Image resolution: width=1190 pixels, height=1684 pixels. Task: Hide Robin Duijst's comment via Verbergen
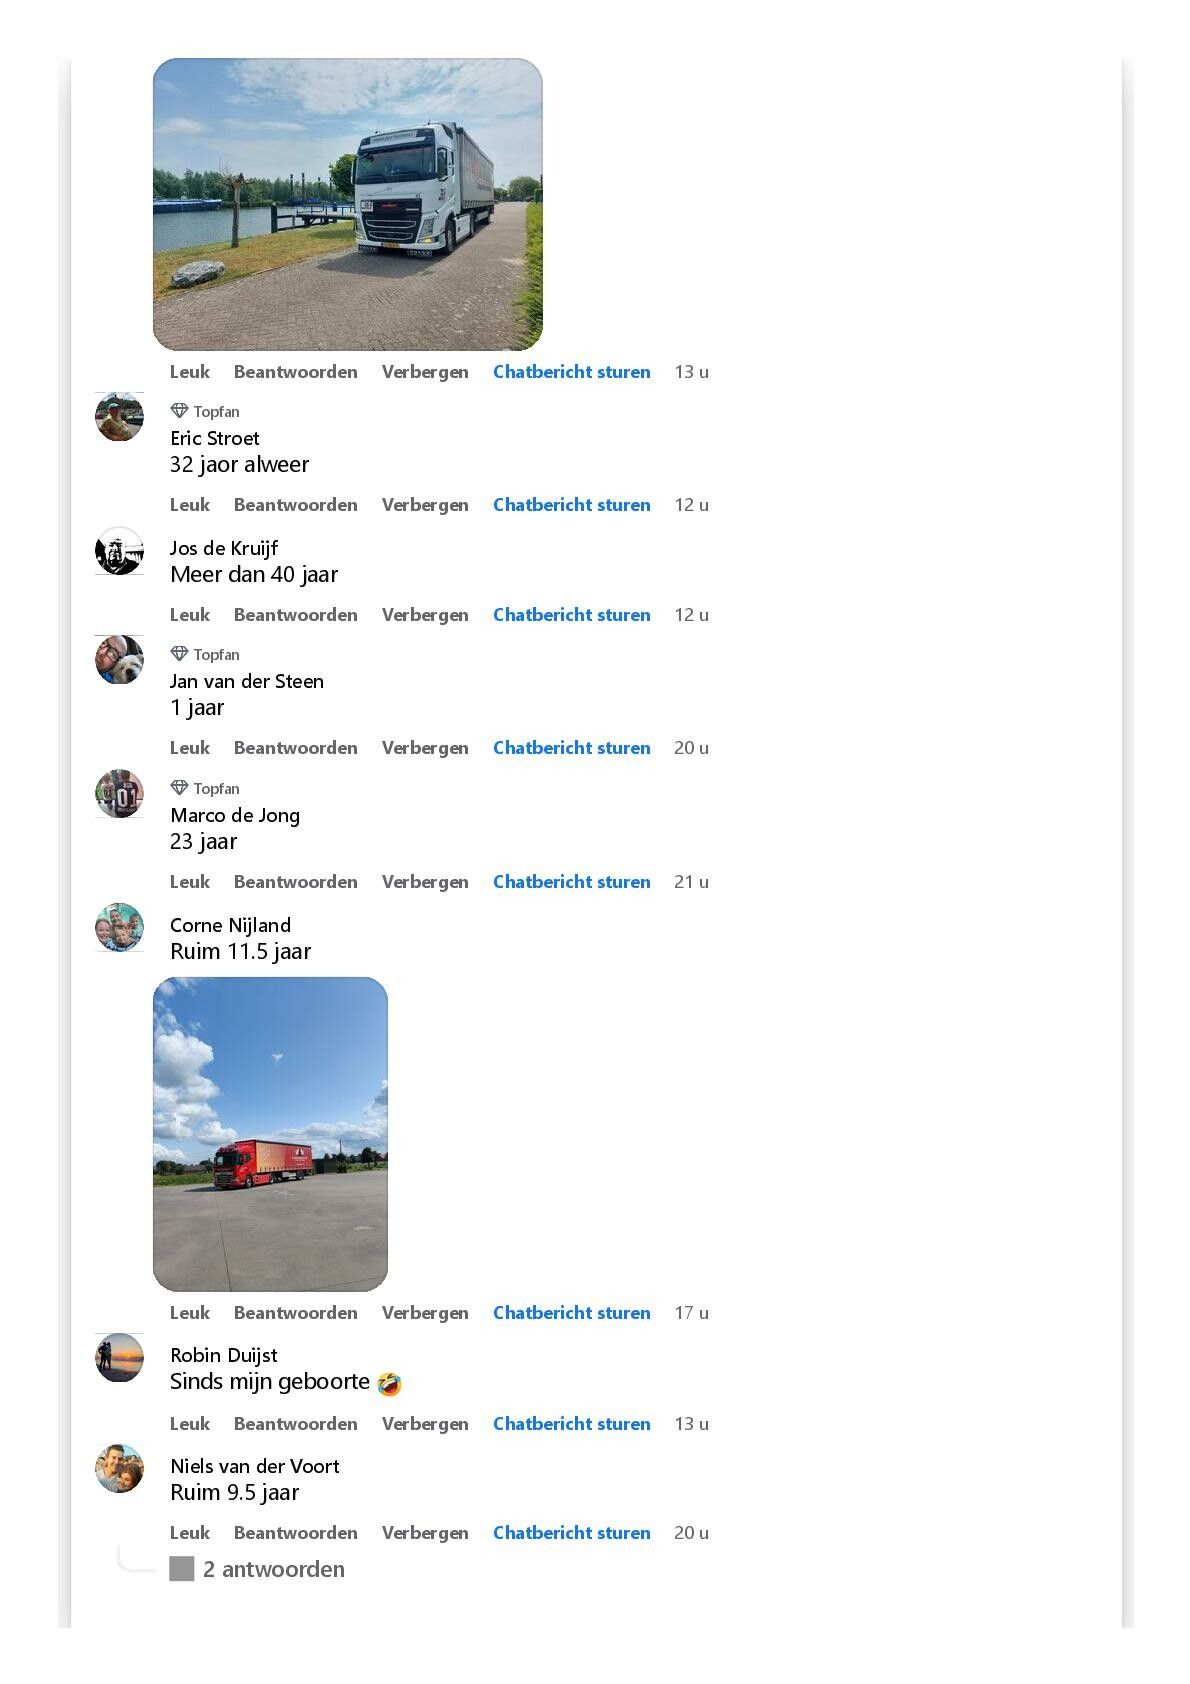pos(425,1424)
